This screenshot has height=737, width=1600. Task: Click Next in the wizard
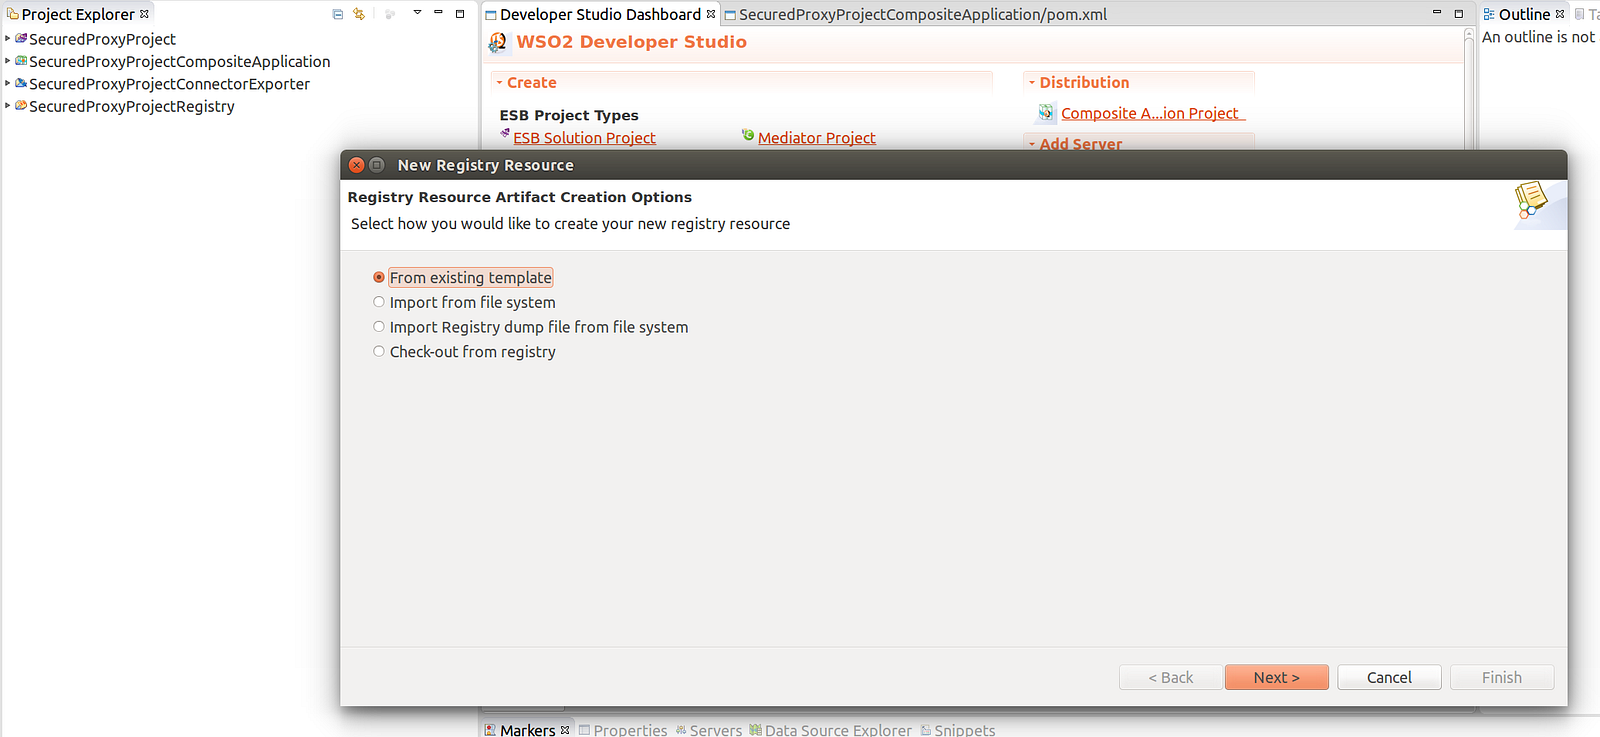pos(1277,677)
